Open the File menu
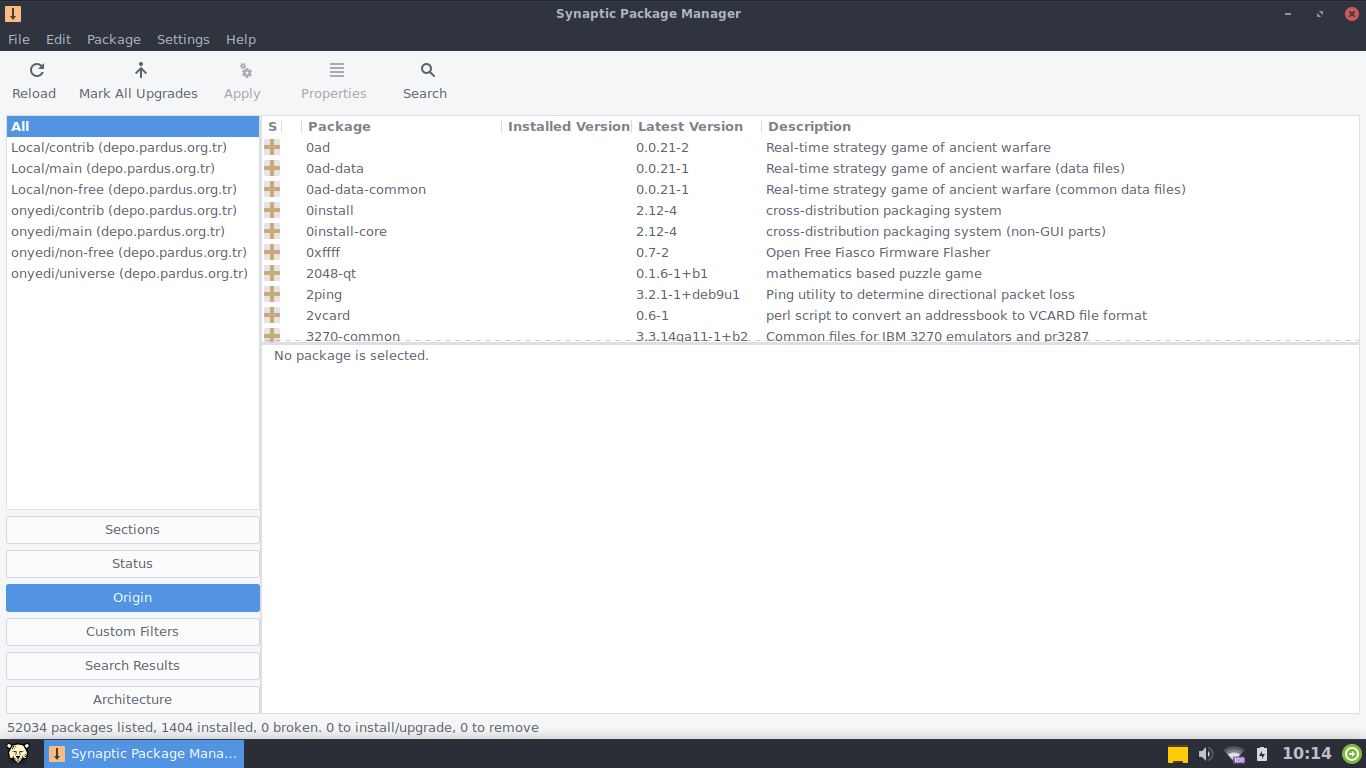 [19, 39]
